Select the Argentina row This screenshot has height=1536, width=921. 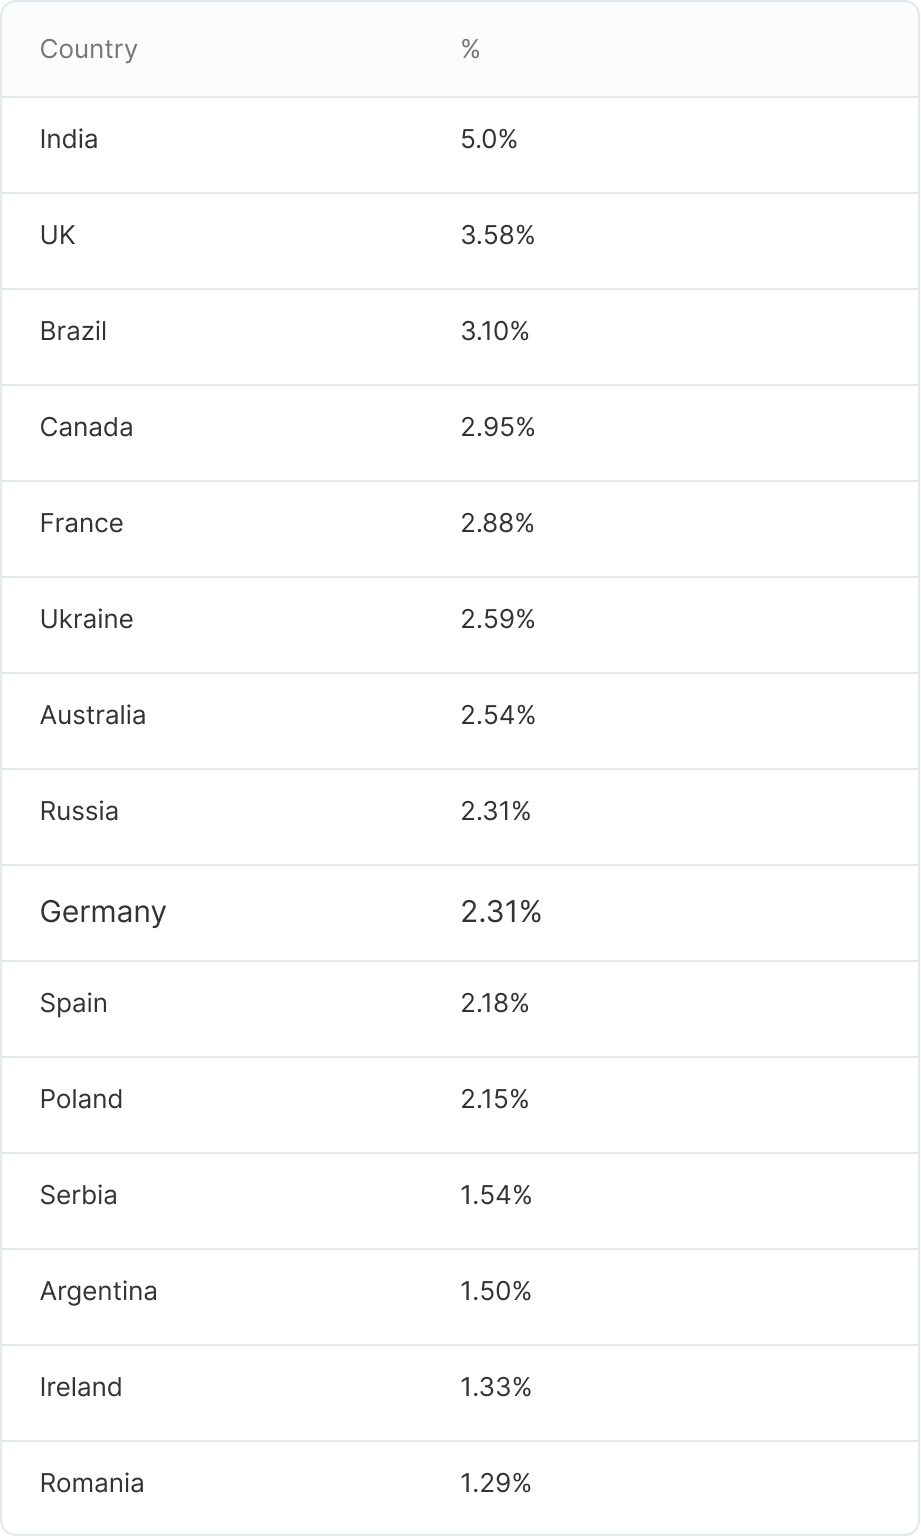(98, 1291)
